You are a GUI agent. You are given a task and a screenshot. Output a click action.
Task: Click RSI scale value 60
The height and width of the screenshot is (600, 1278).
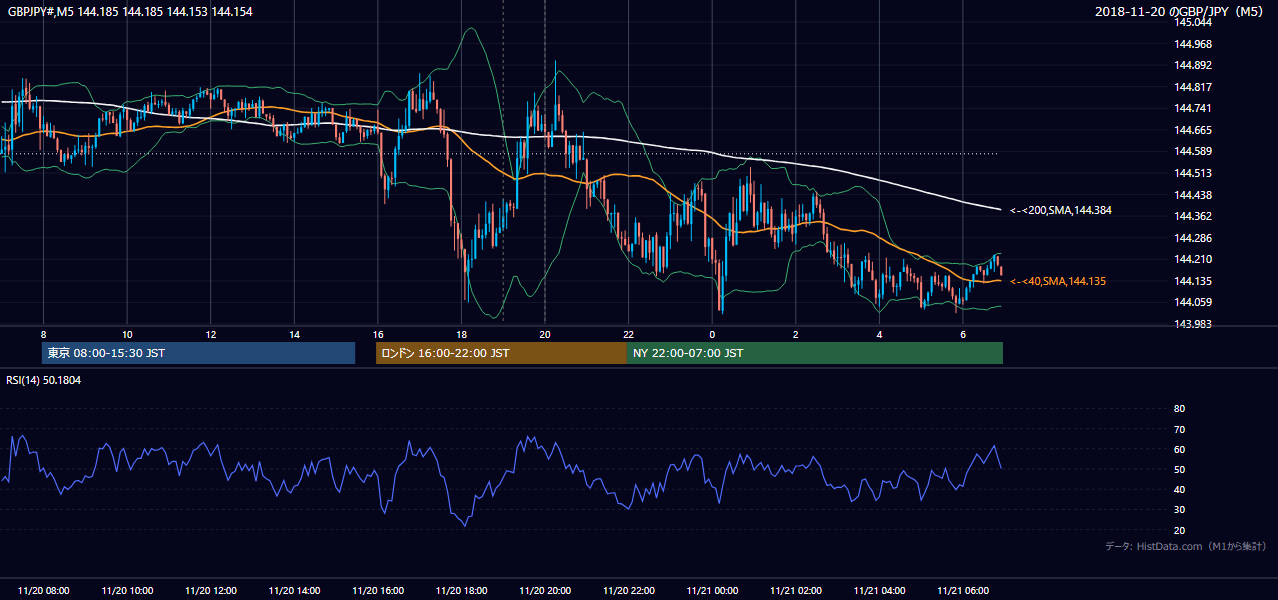(x=1179, y=449)
